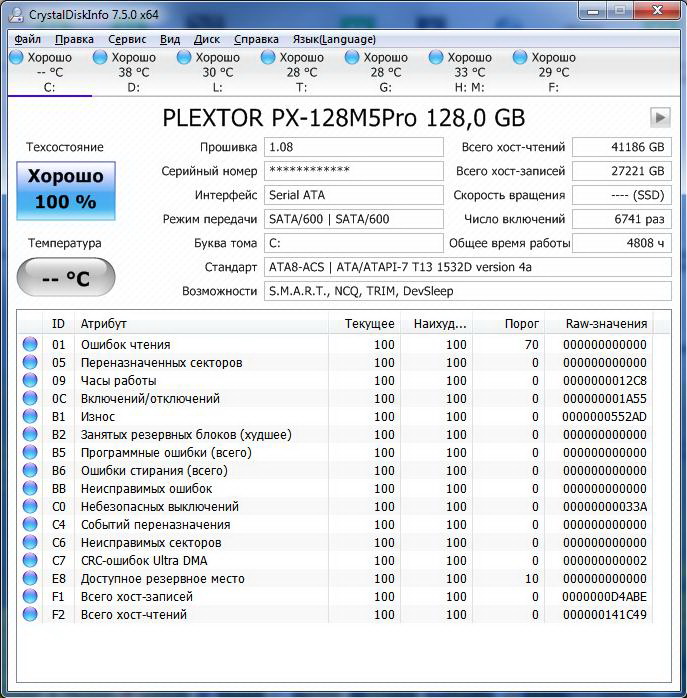
Task: Click status icon for C4 Событий переназначения
Action: click(30, 524)
